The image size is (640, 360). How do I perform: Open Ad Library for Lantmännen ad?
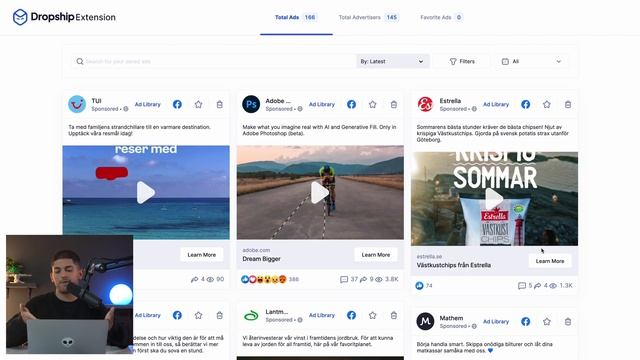[322, 315]
